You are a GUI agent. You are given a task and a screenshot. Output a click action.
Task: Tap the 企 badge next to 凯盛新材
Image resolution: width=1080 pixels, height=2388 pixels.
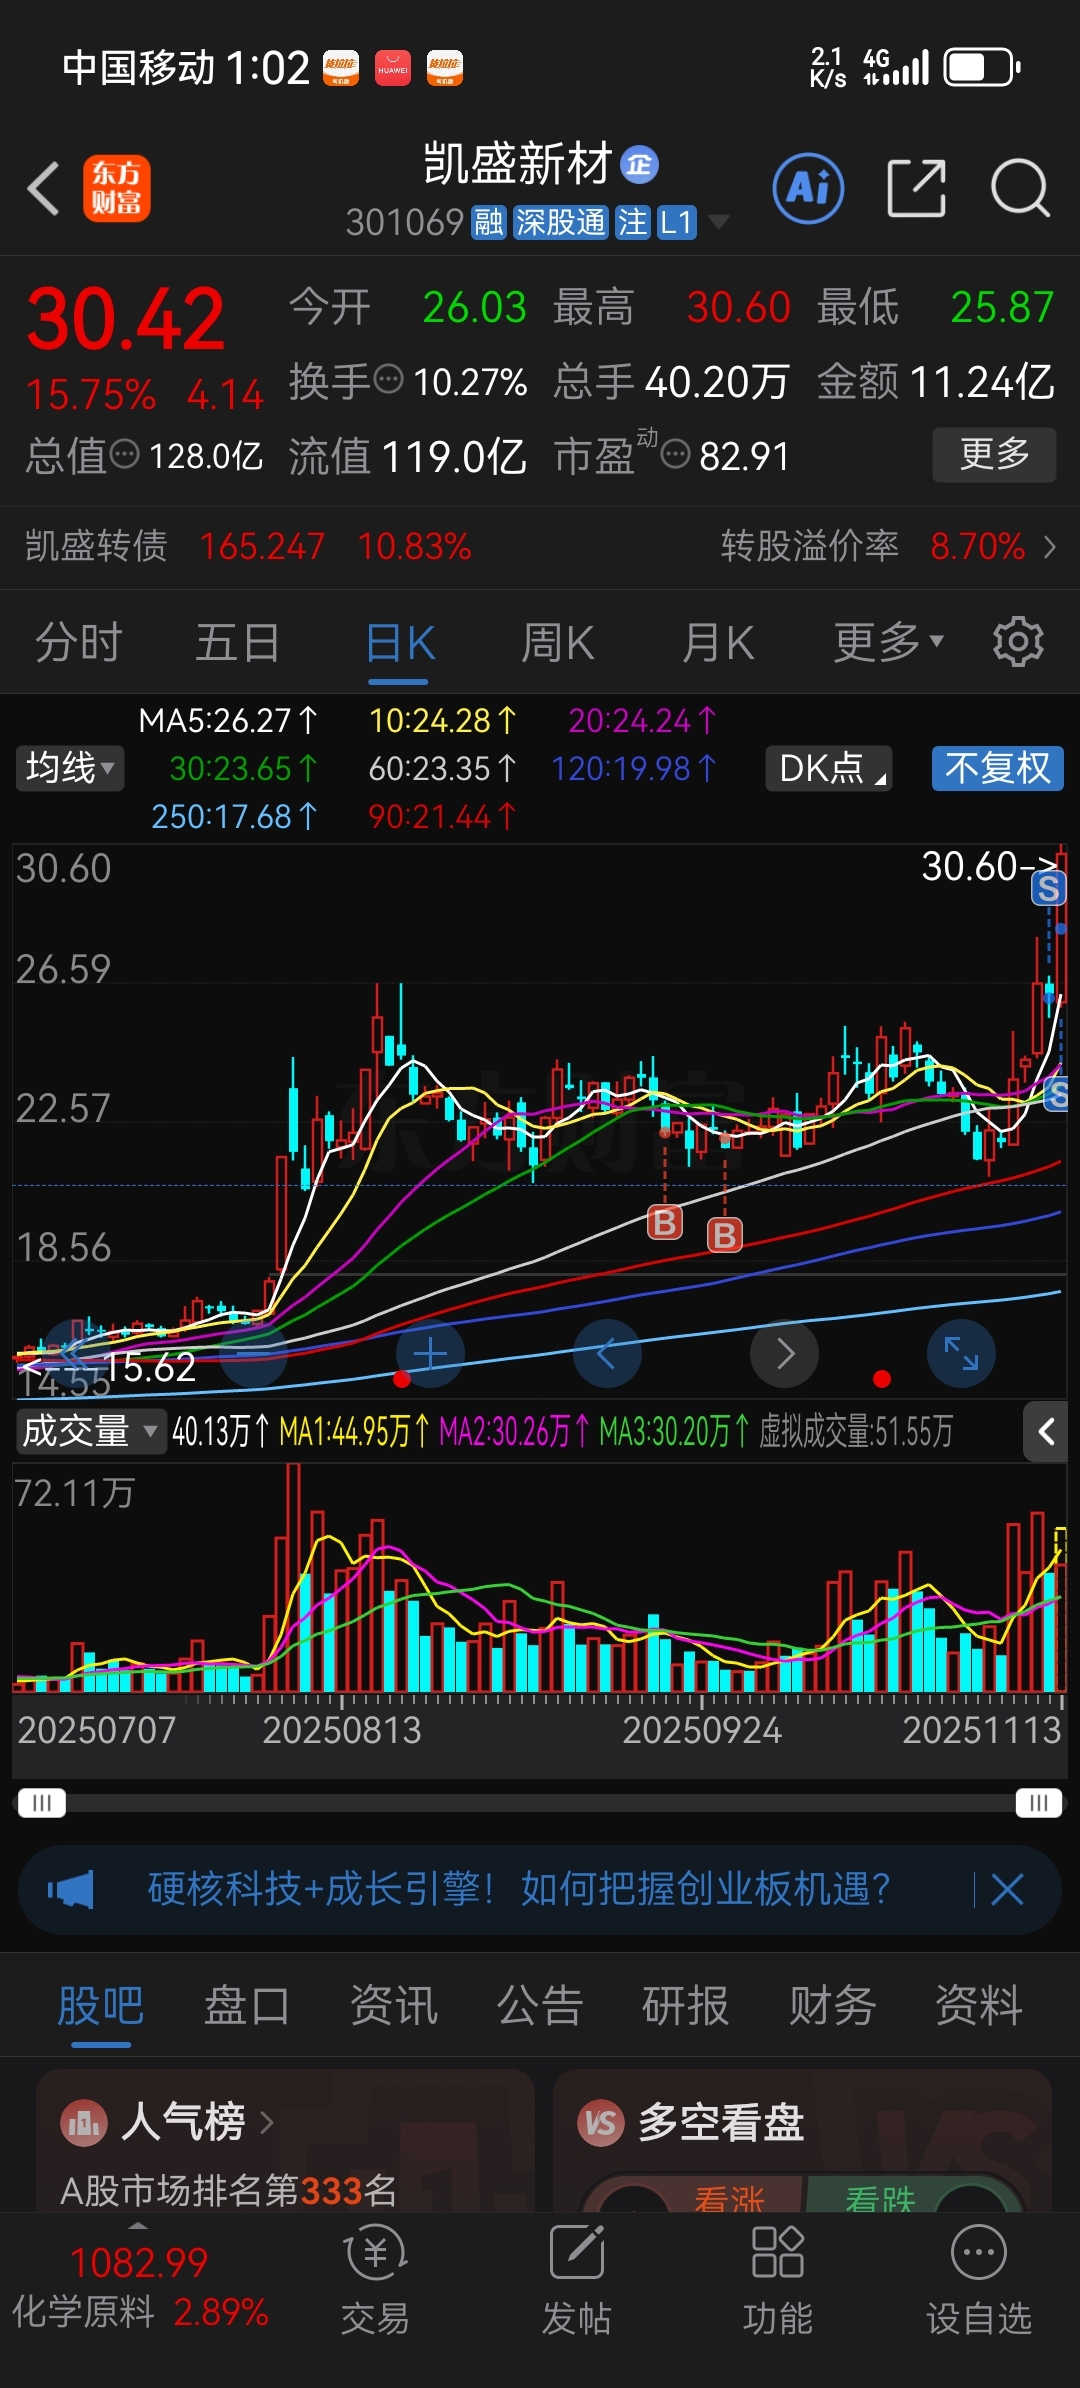click(640, 164)
